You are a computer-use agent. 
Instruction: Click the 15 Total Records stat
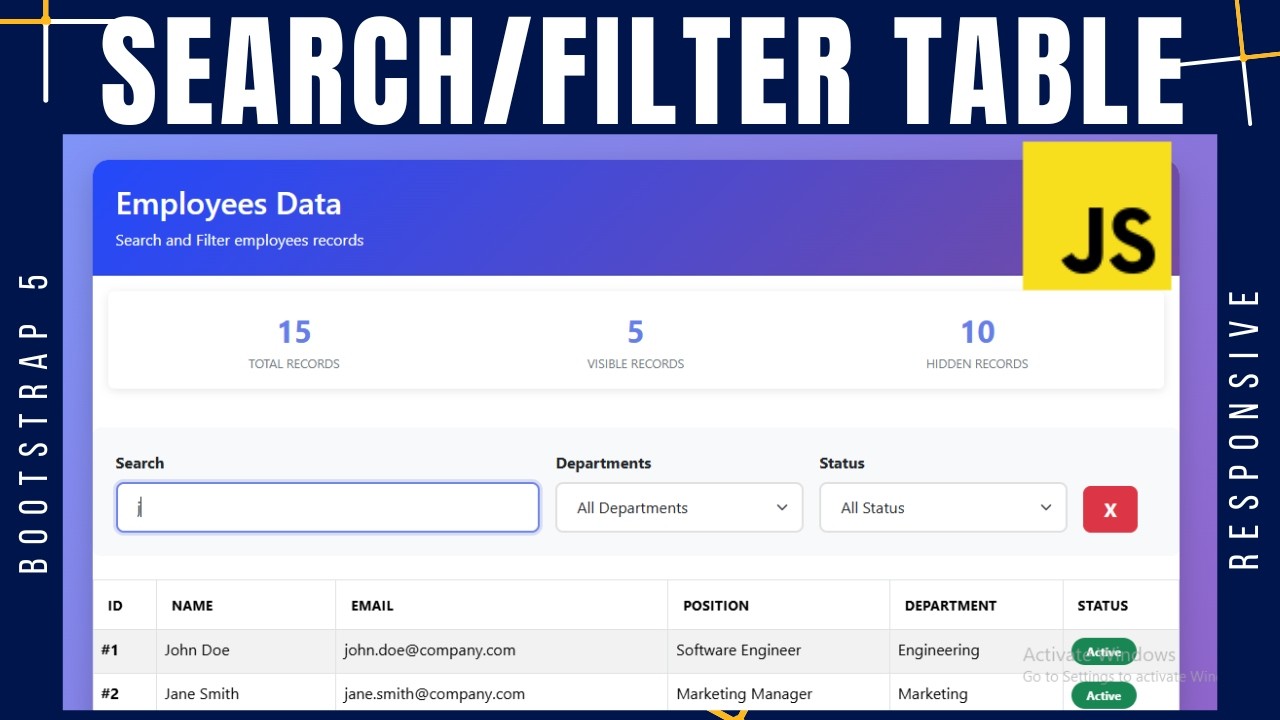(x=294, y=342)
